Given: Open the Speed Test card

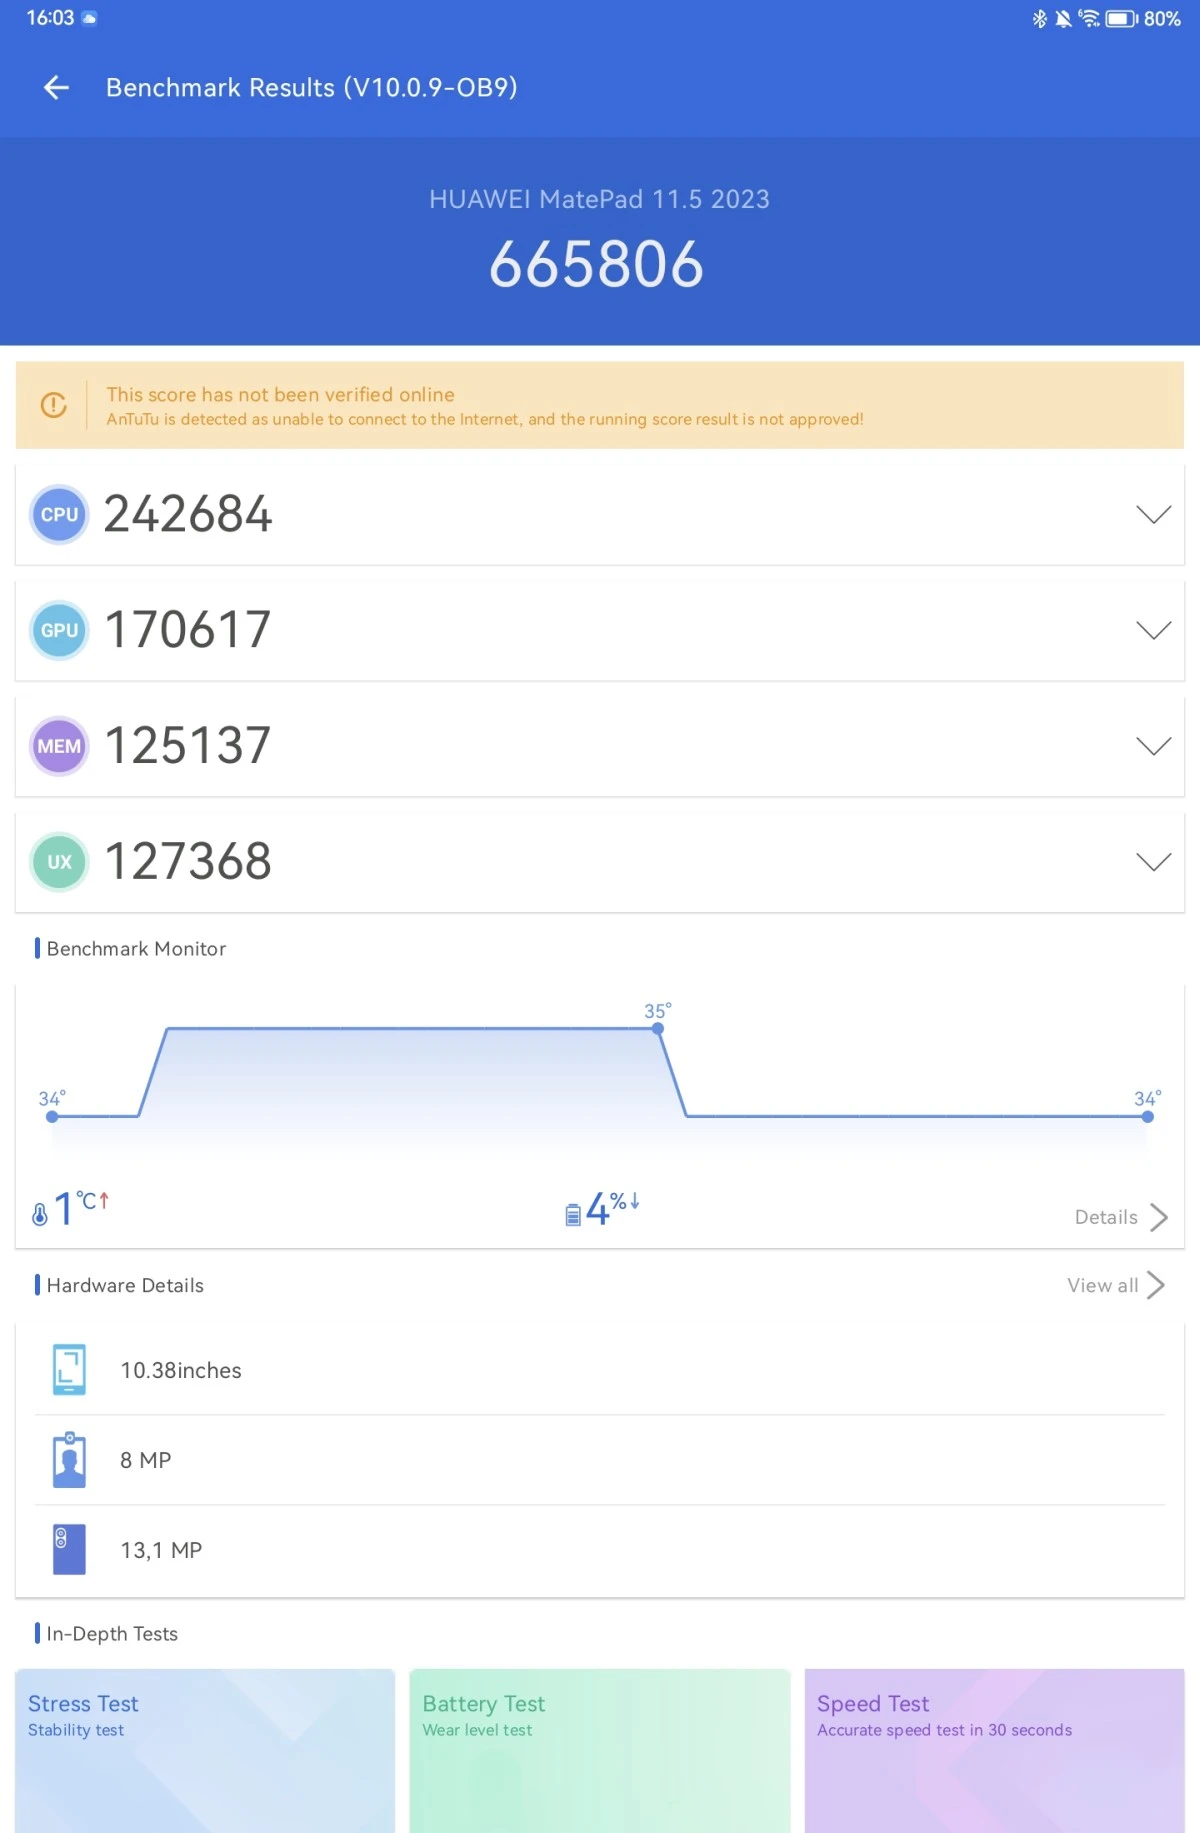Looking at the screenshot, I should click(995, 1751).
